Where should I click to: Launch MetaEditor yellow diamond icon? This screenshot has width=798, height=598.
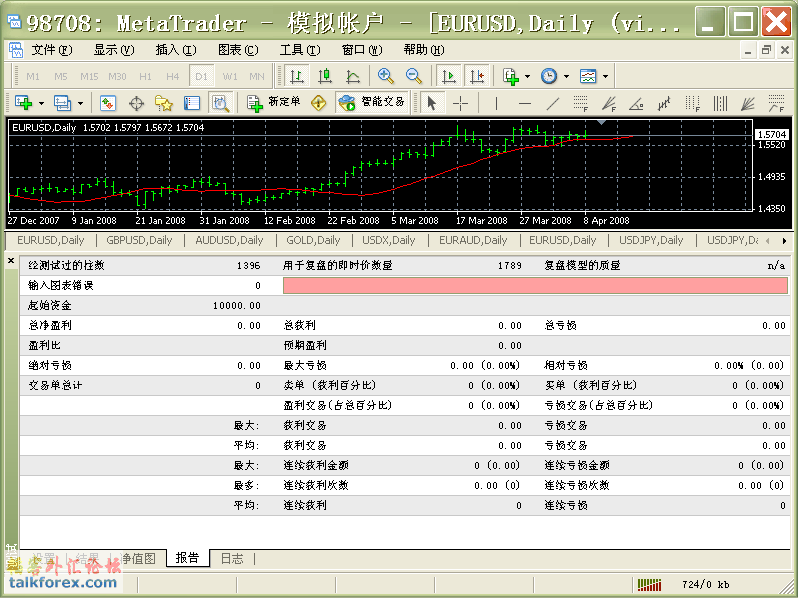[319, 103]
